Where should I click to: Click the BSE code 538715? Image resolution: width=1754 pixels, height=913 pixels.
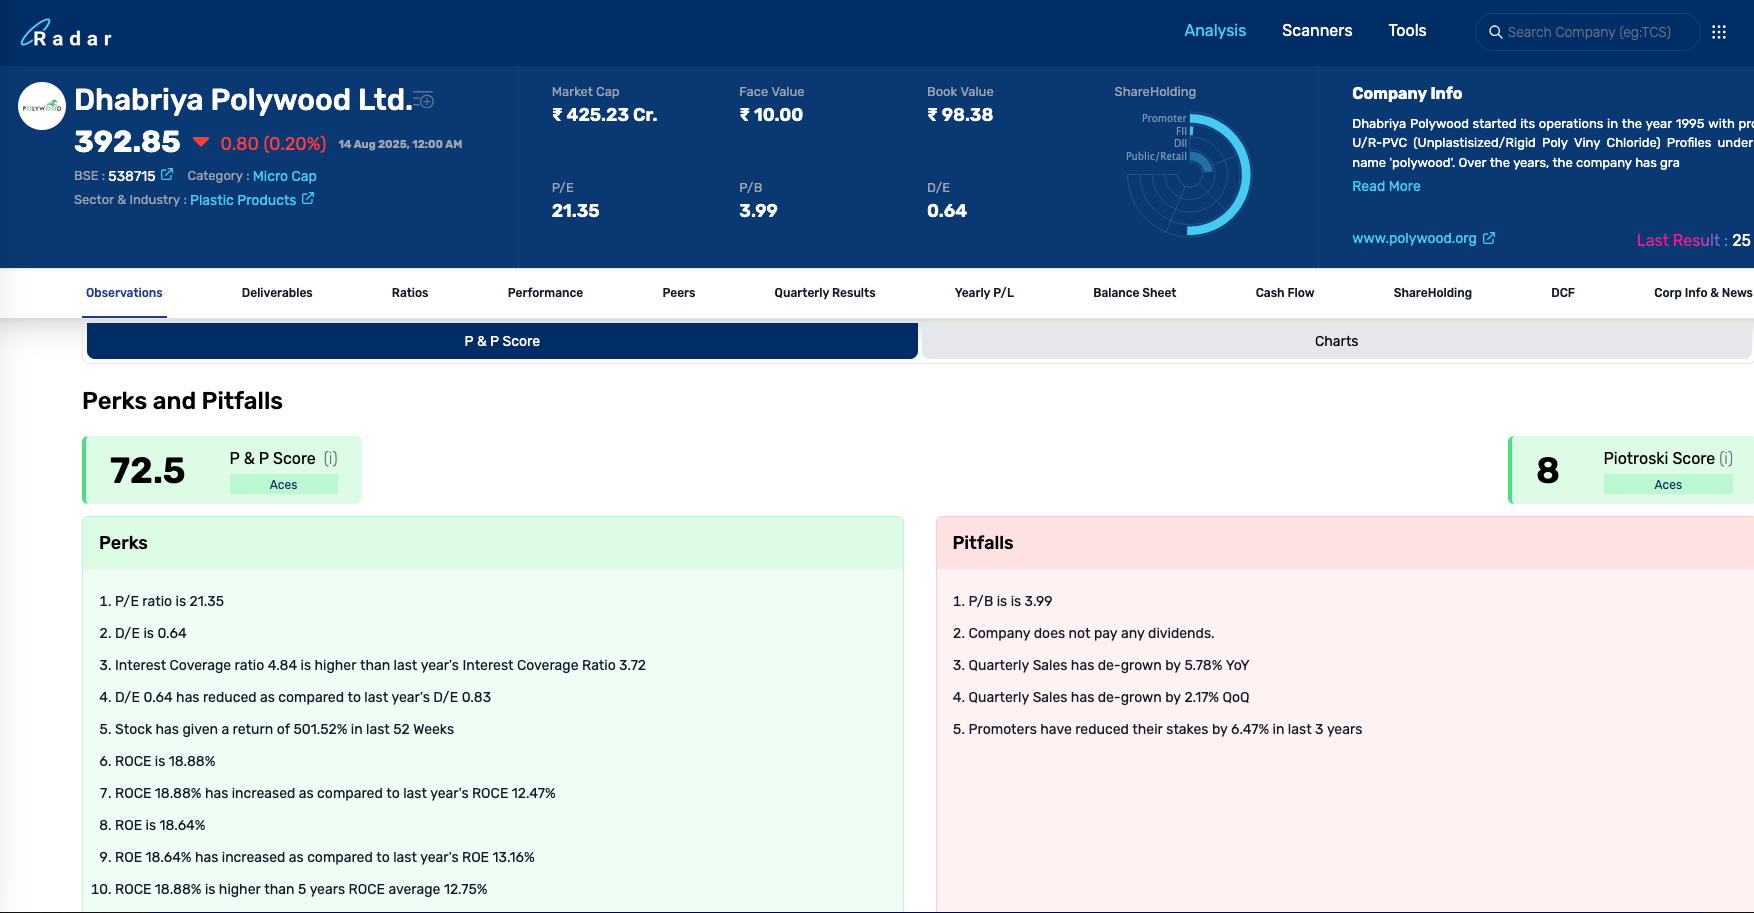tap(132, 176)
